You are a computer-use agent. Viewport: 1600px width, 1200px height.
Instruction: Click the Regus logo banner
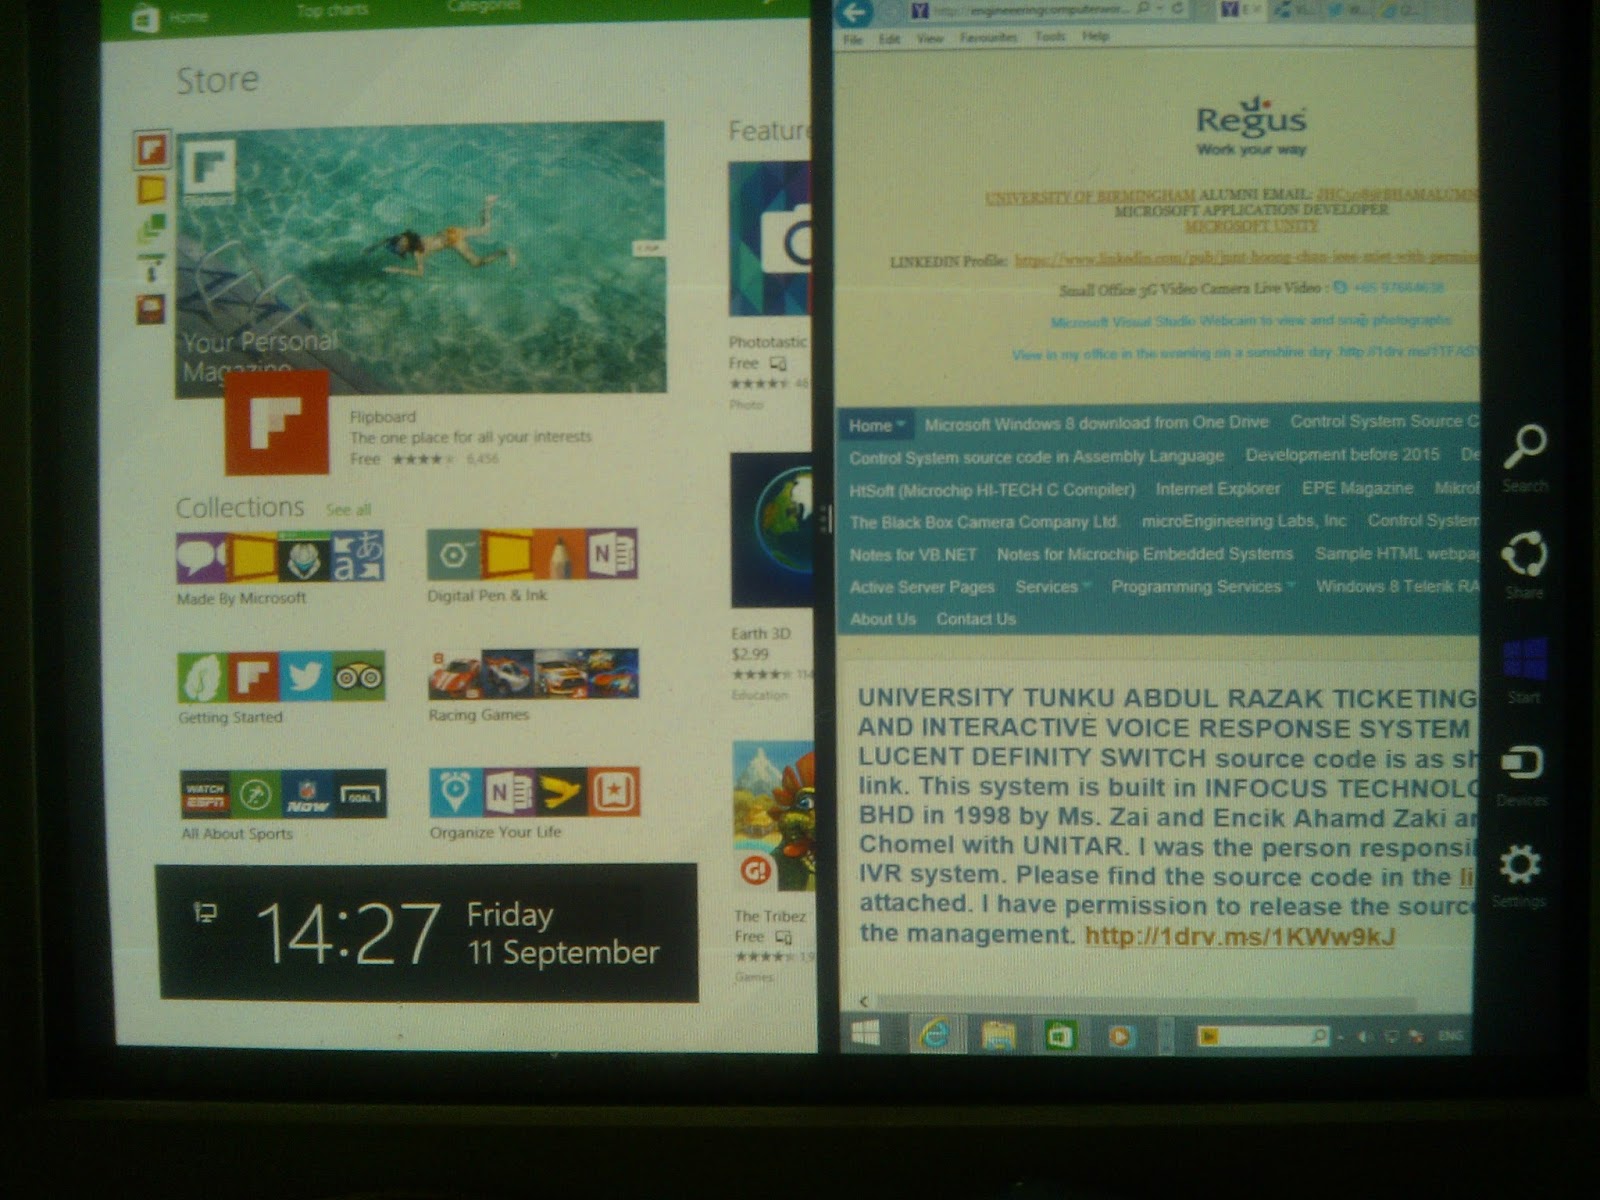1251,126
